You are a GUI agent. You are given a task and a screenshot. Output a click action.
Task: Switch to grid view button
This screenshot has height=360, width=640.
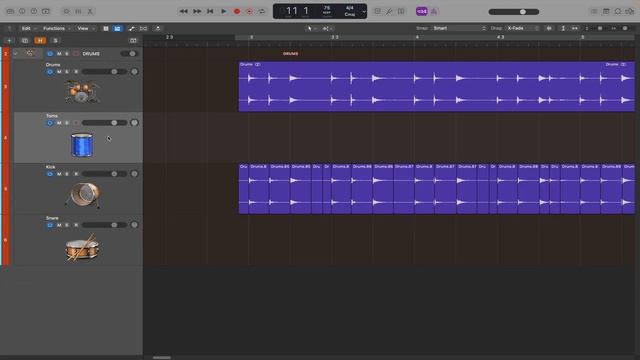click(106, 28)
